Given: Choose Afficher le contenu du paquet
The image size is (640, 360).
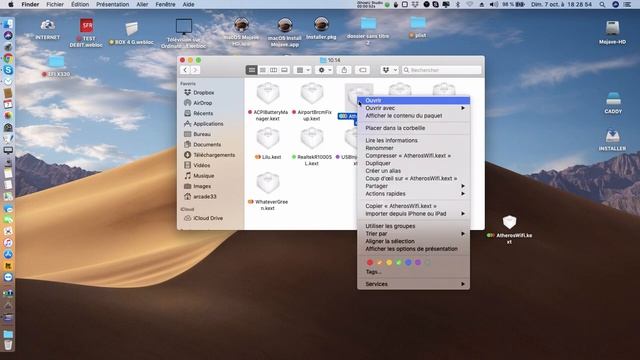Looking at the screenshot, I should point(413,116).
